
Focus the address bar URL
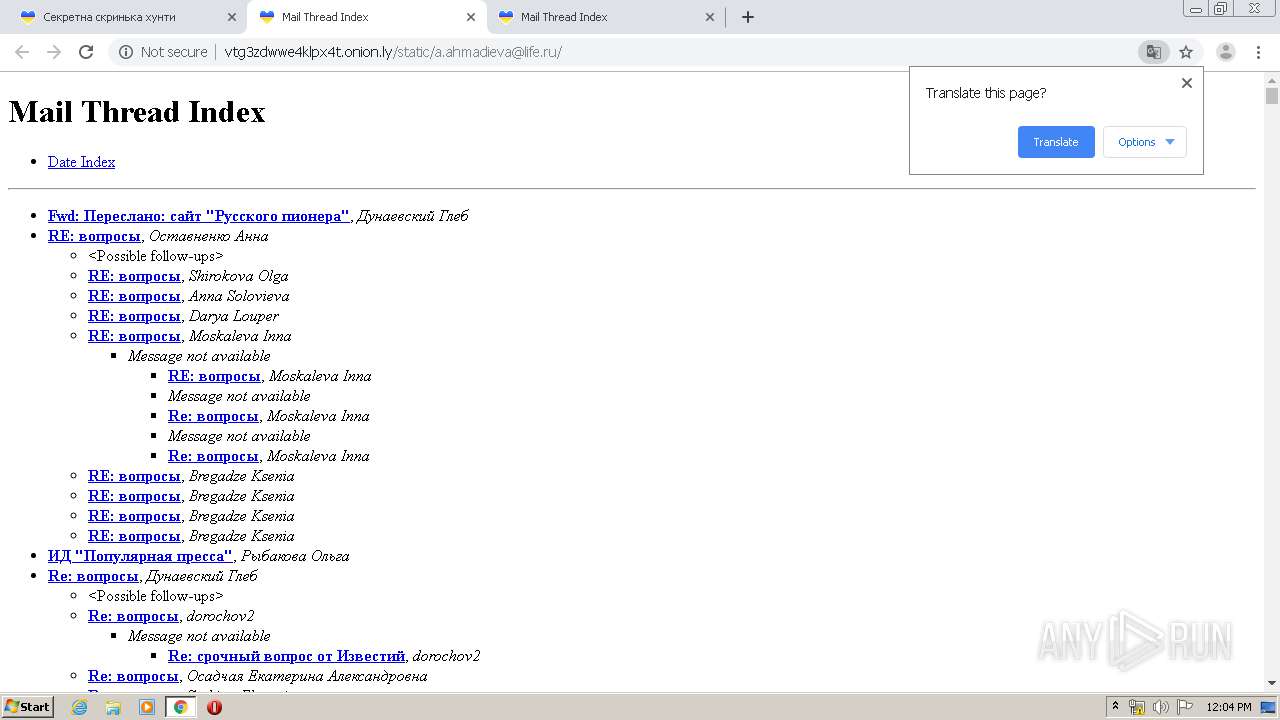point(393,52)
